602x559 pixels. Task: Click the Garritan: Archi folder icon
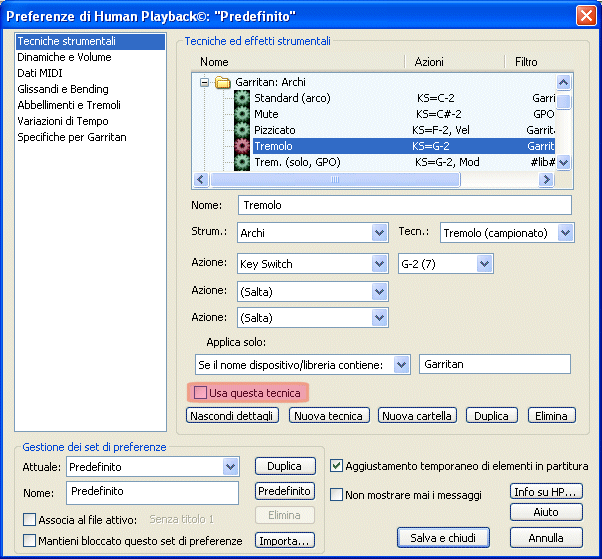(x=223, y=83)
